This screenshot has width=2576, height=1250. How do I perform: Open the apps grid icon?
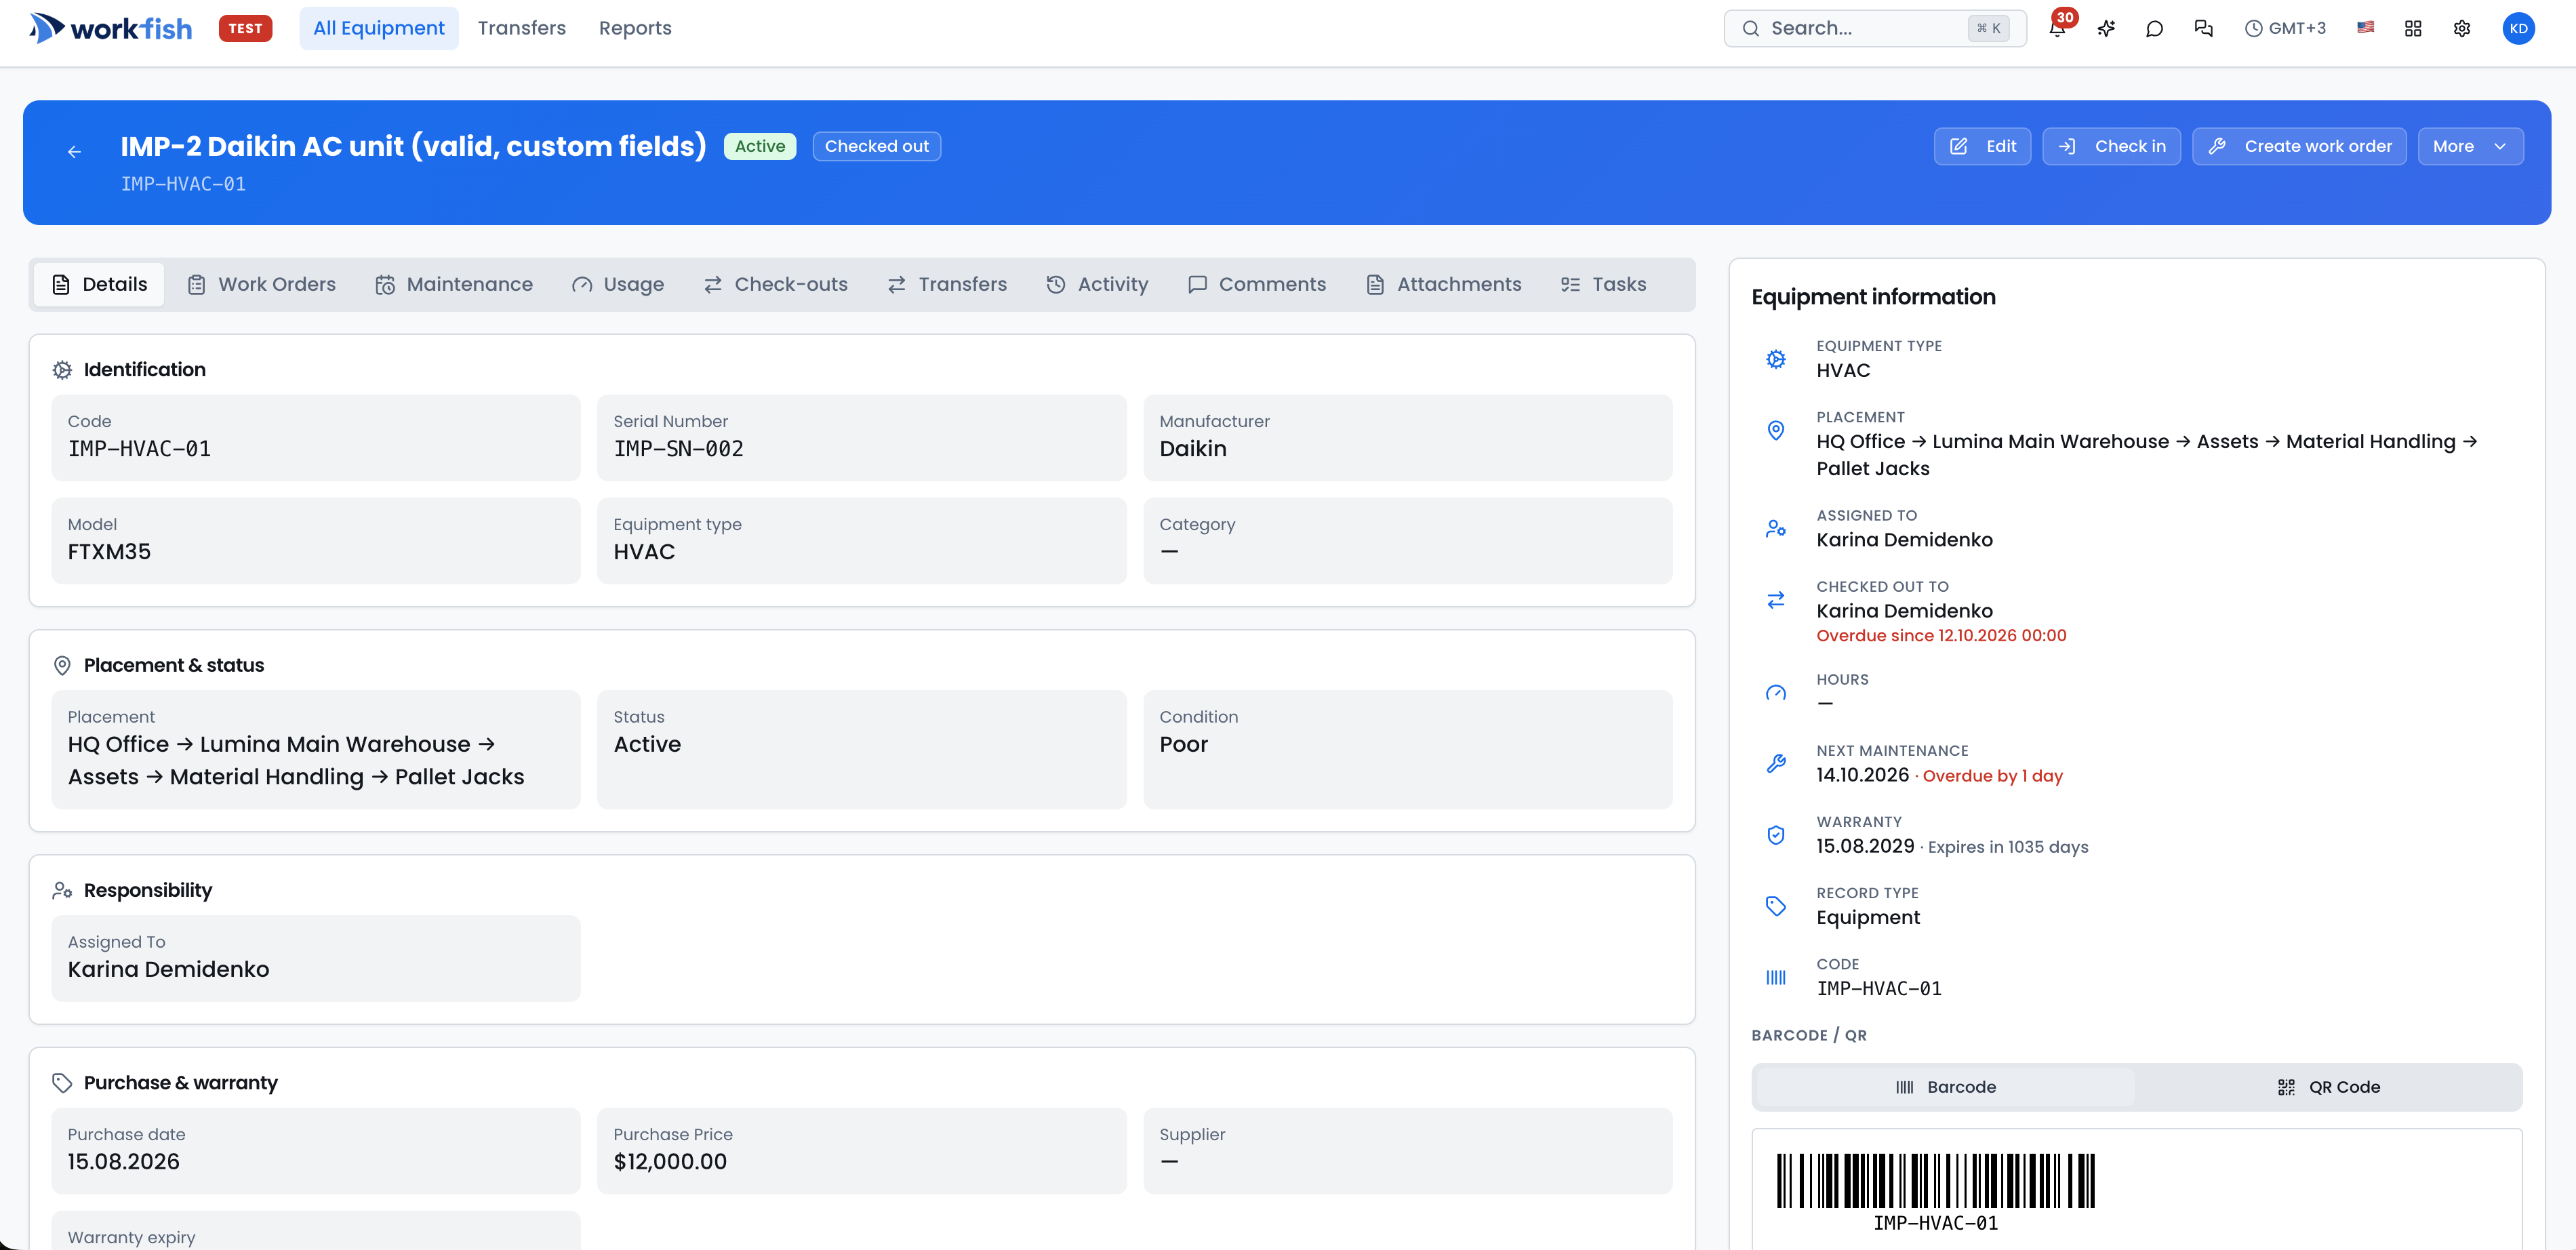(x=2413, y=28)
